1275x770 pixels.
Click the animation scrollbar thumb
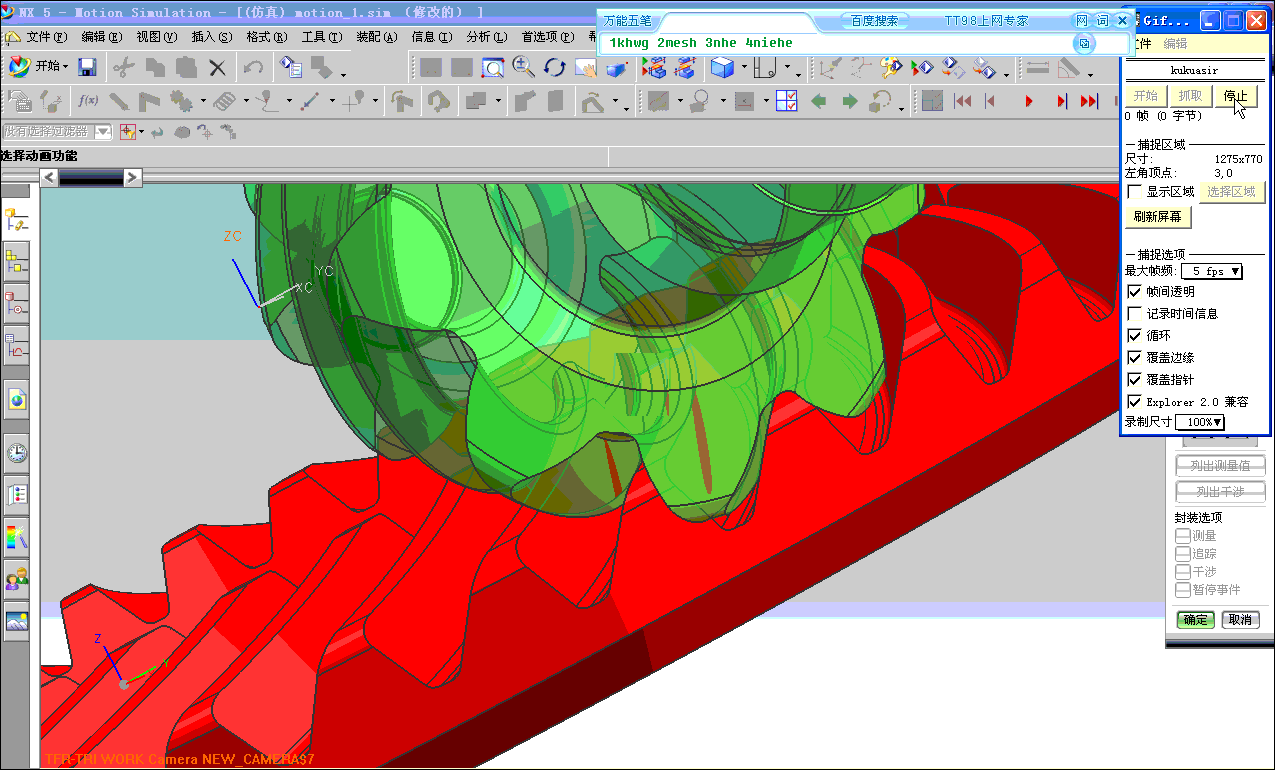click(x=91, y=178)
